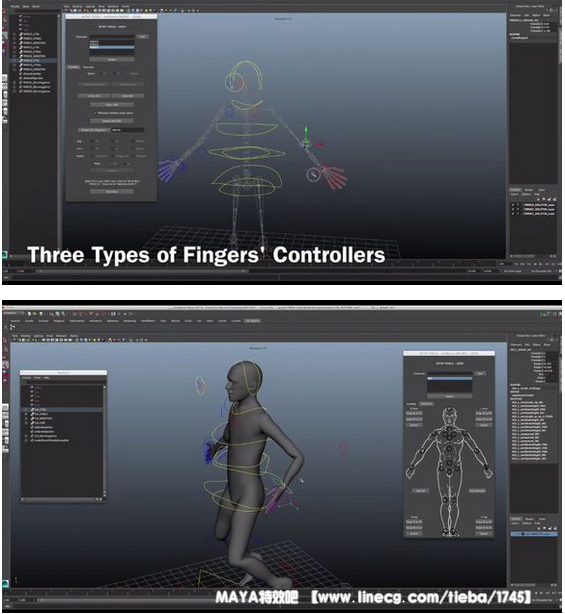Viewport: 565px width, 614px height.
Task: Click Open Scene icon in lower Maya status line
Action: (34, 314)
